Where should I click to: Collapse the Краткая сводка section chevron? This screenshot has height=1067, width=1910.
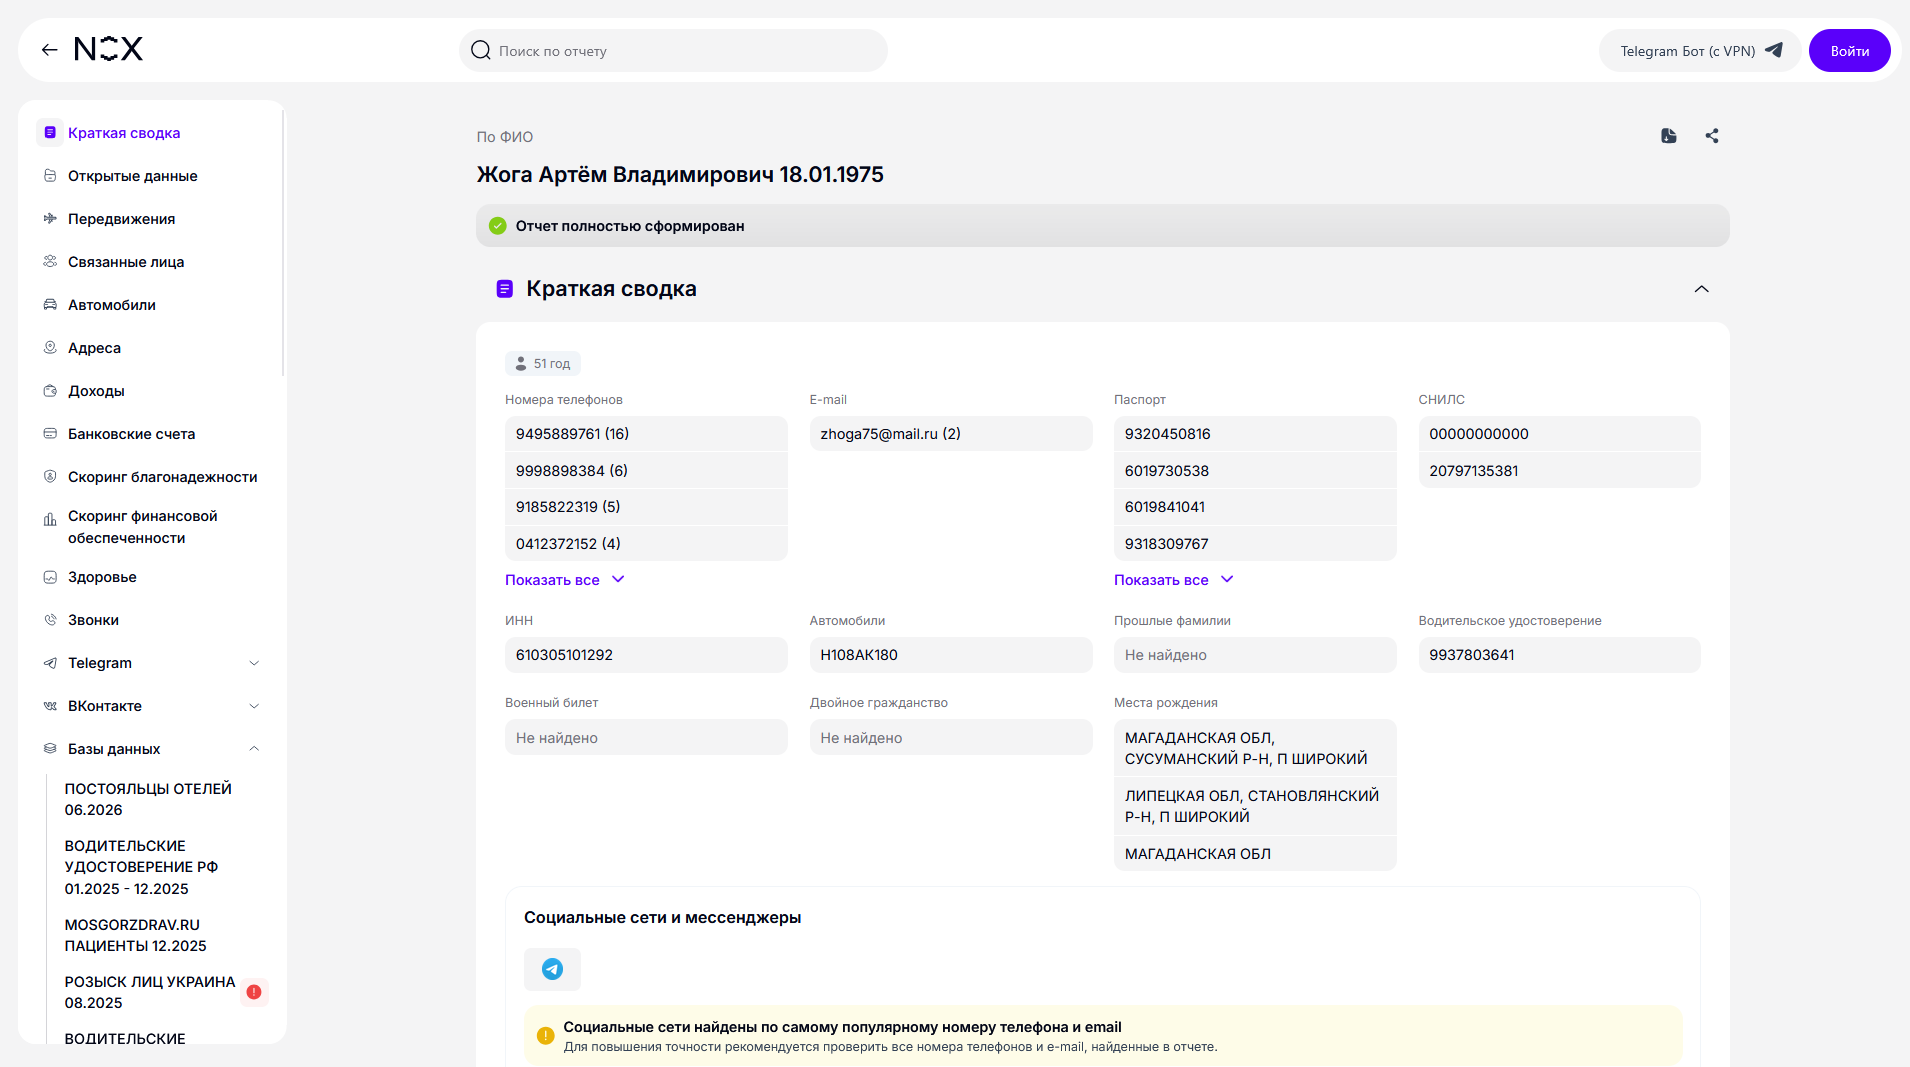[1701, 289]
